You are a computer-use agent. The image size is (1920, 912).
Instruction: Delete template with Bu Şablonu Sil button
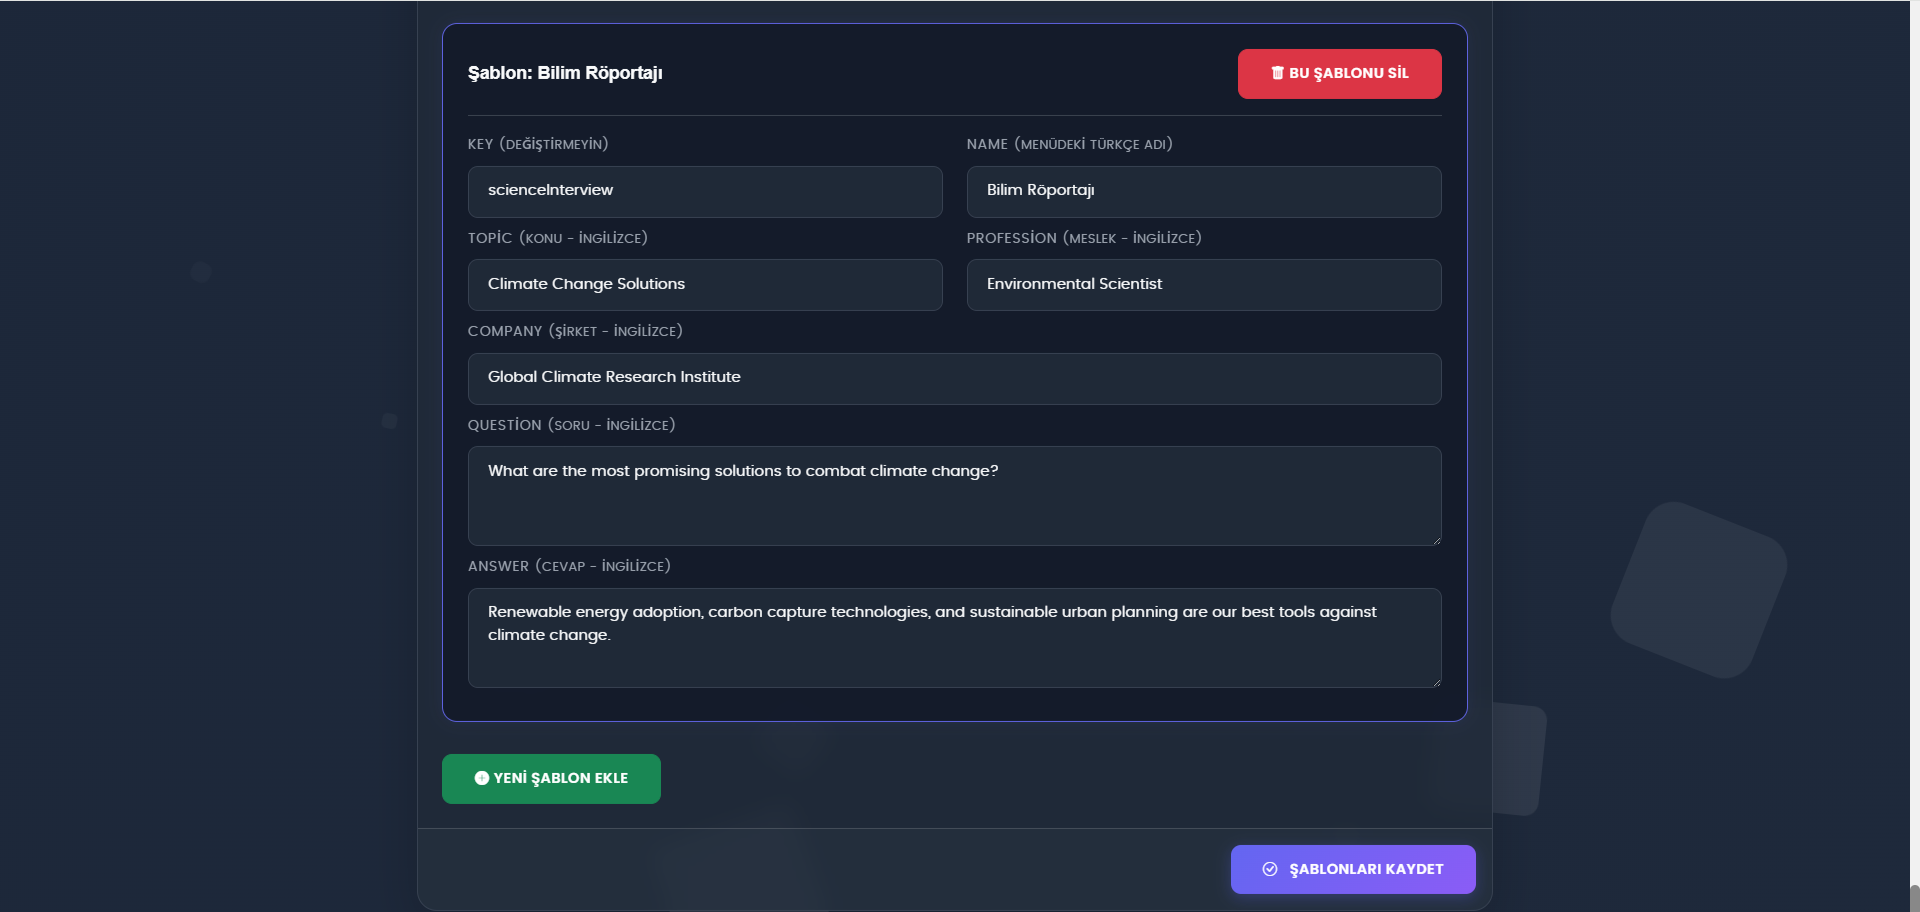coord(1340,74)
